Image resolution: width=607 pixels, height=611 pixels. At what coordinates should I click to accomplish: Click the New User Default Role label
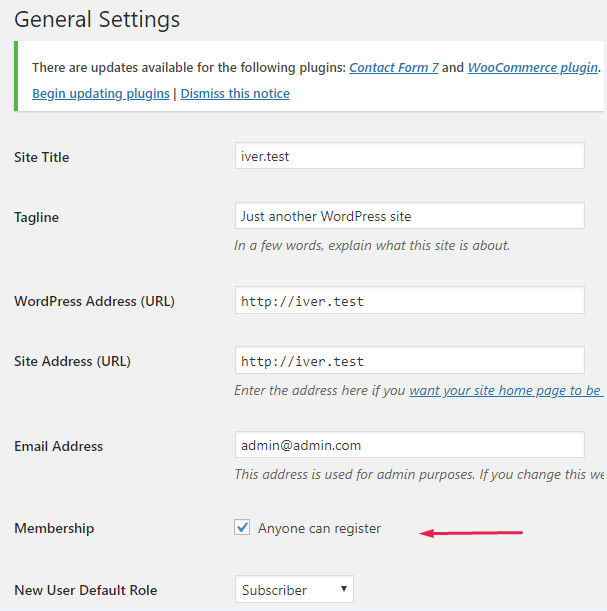pos(85,591)
